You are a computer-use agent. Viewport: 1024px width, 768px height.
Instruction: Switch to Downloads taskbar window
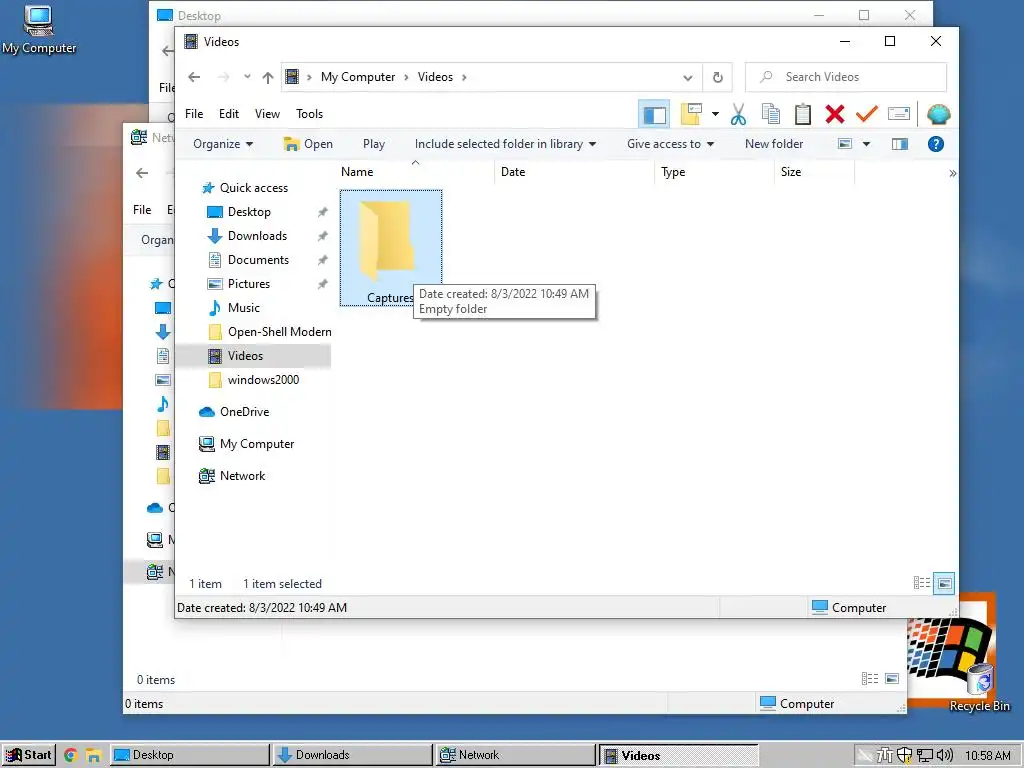pyautogui.click(x=352, y=755)
